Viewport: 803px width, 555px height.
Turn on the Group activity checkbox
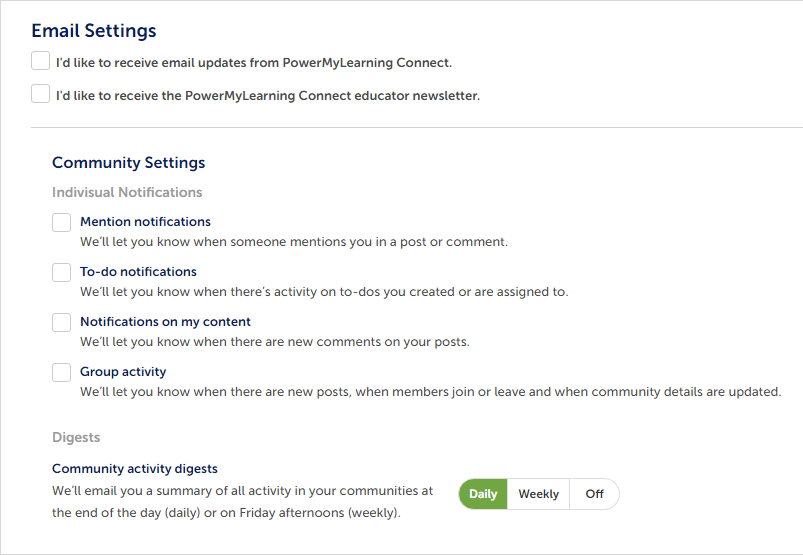61,372
